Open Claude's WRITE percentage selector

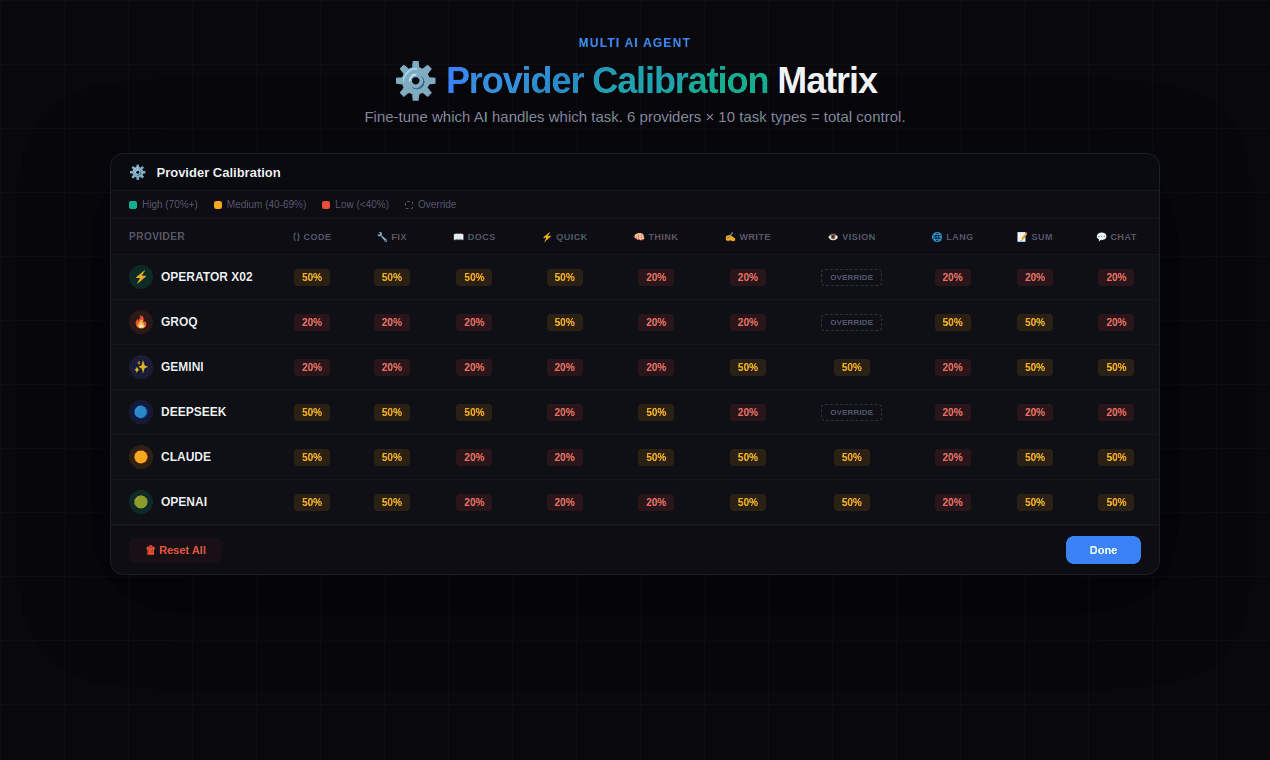click(747, 457)
